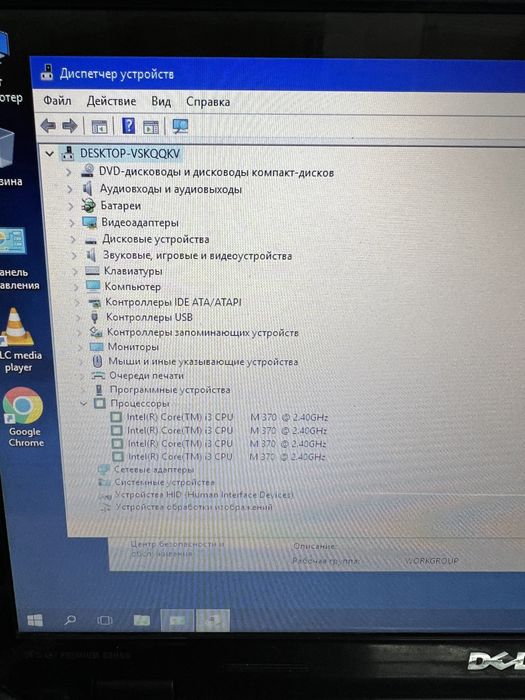The width and height of the screenshot is (525, 700).
Task: Click the Мониторы category icon
Action: coord(96,347)
